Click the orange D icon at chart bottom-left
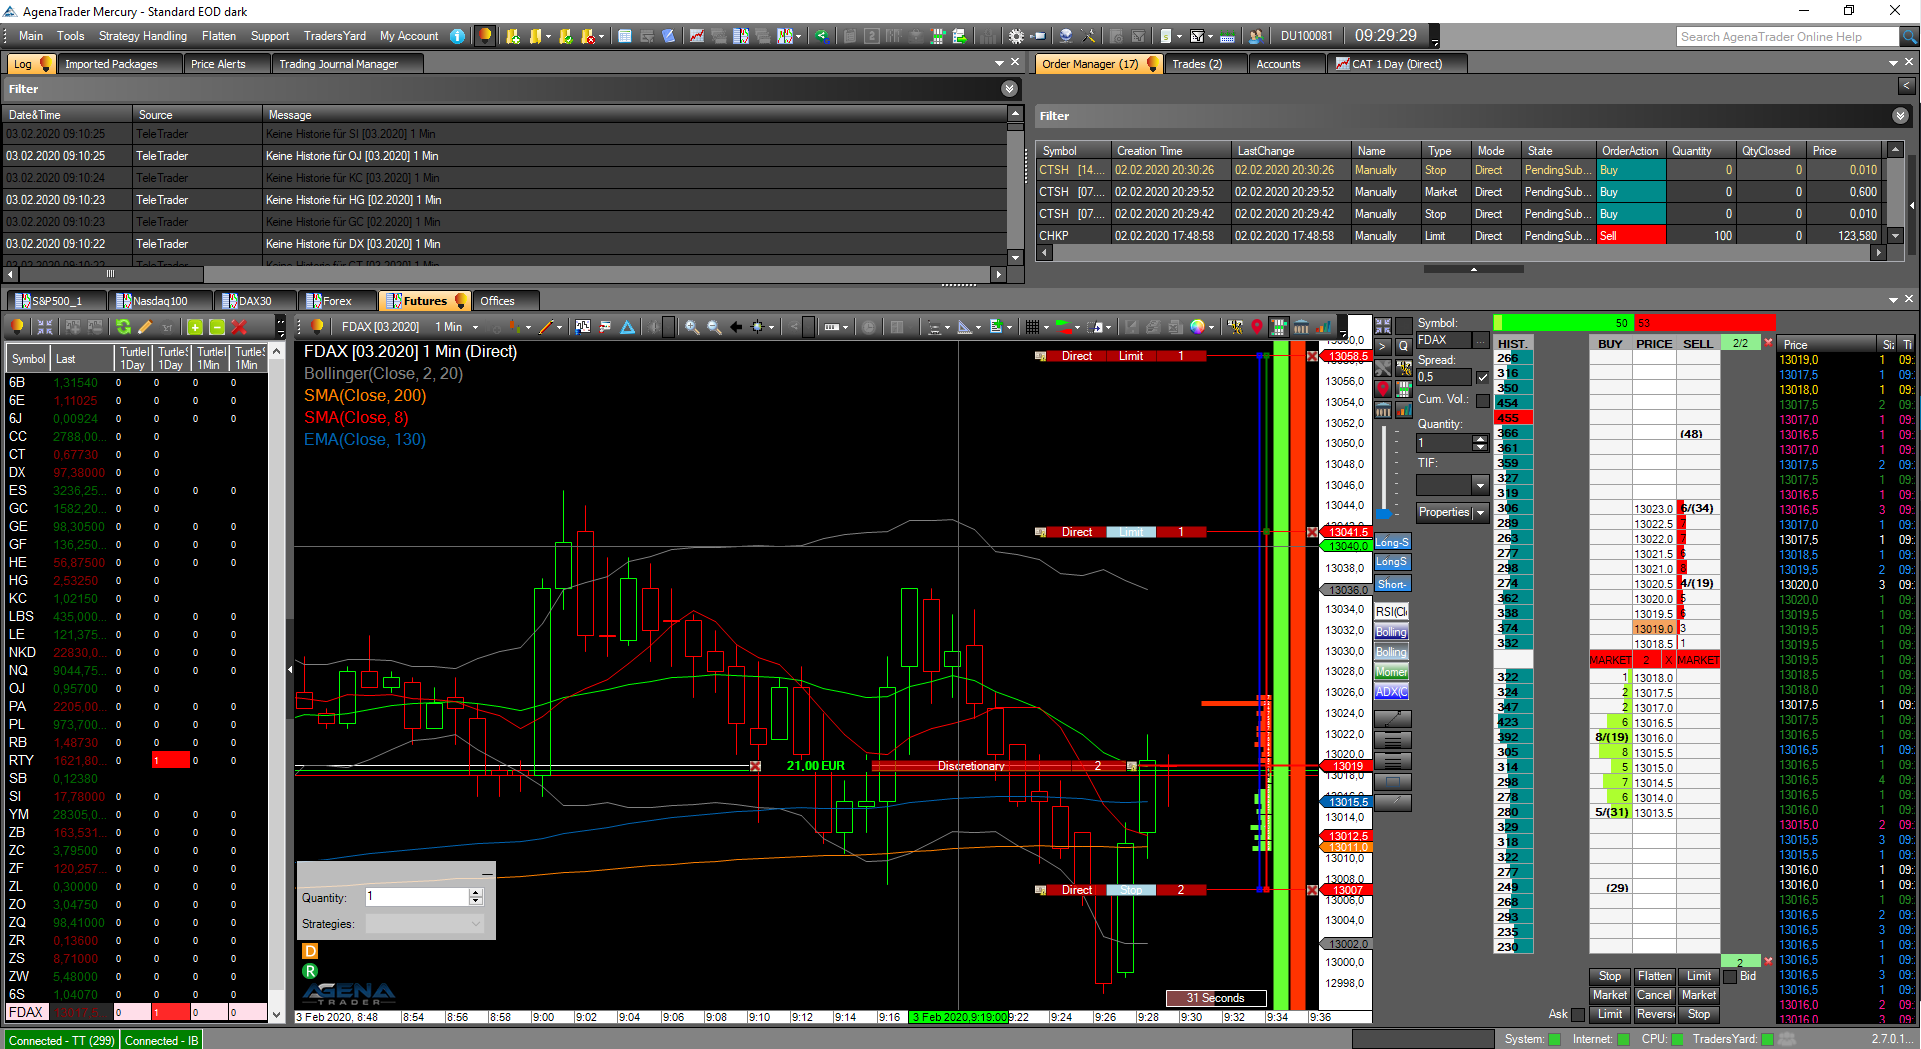 [x=310, y=951]
